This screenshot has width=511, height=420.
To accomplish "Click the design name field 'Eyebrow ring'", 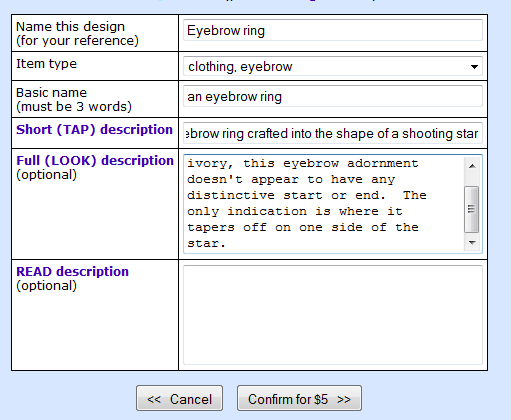I will (333, 31).
